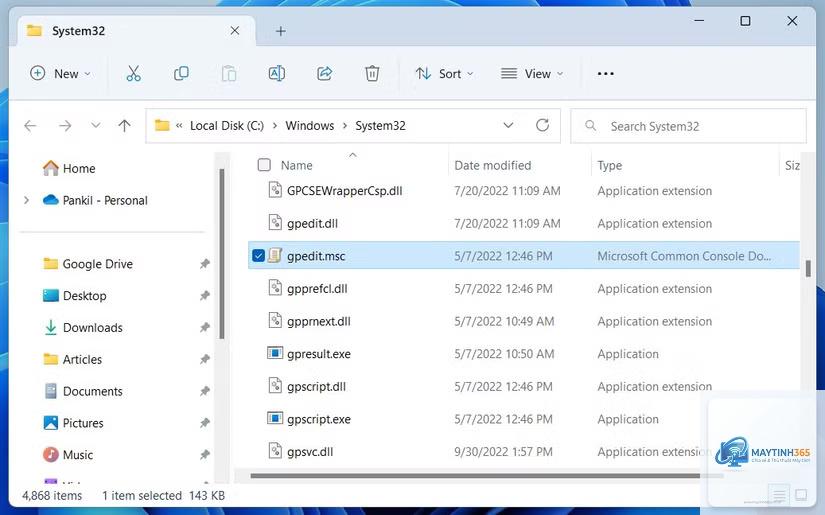This screenshot has width=825, height=515.
Task: Close the System32 tab
Action: pos(235,31)
